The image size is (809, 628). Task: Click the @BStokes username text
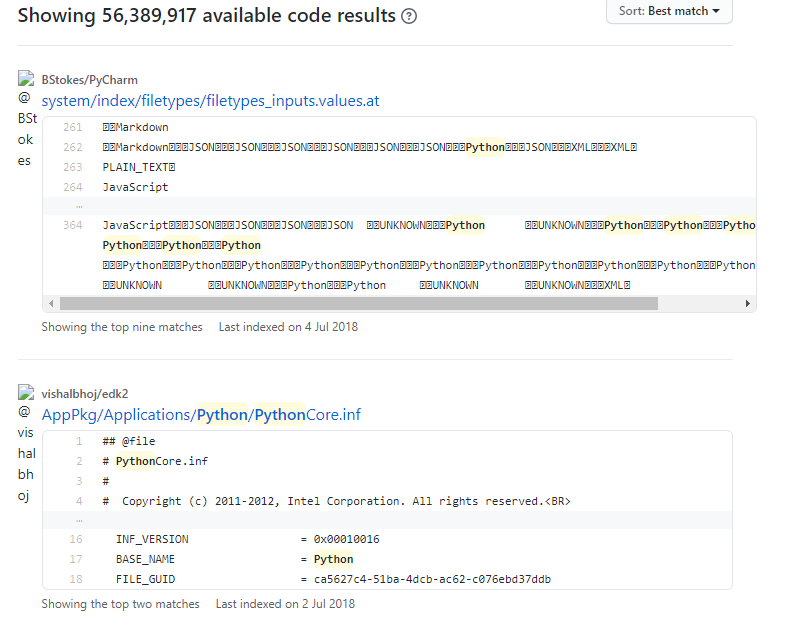(x=27, y=129)
